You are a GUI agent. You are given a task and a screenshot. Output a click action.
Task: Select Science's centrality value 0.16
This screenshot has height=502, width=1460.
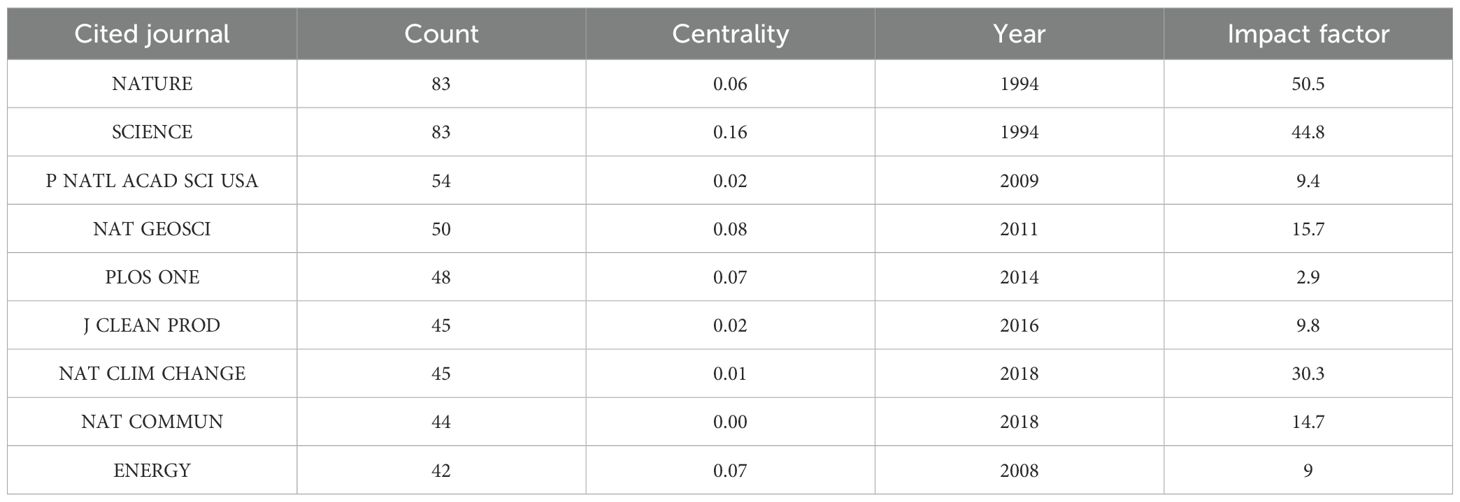(730, 132)
